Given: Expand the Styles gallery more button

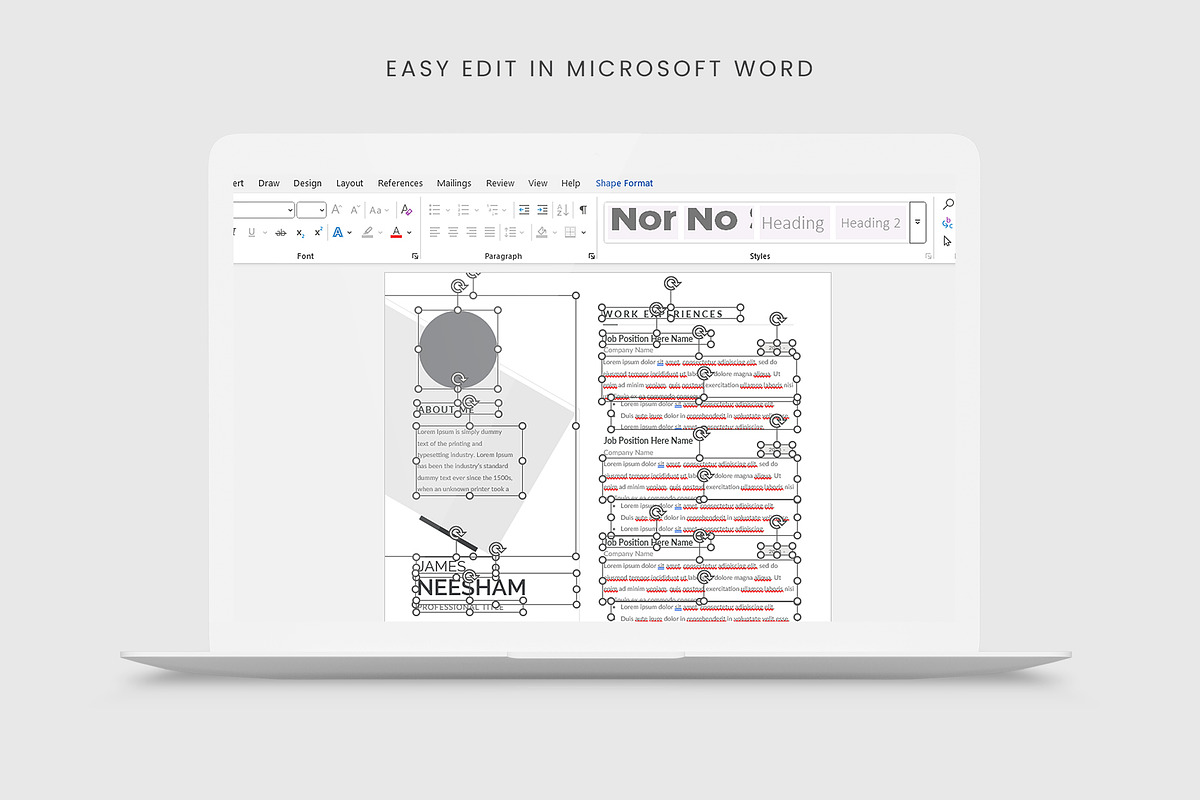Looking at the screenshot, I should (917, 222).
